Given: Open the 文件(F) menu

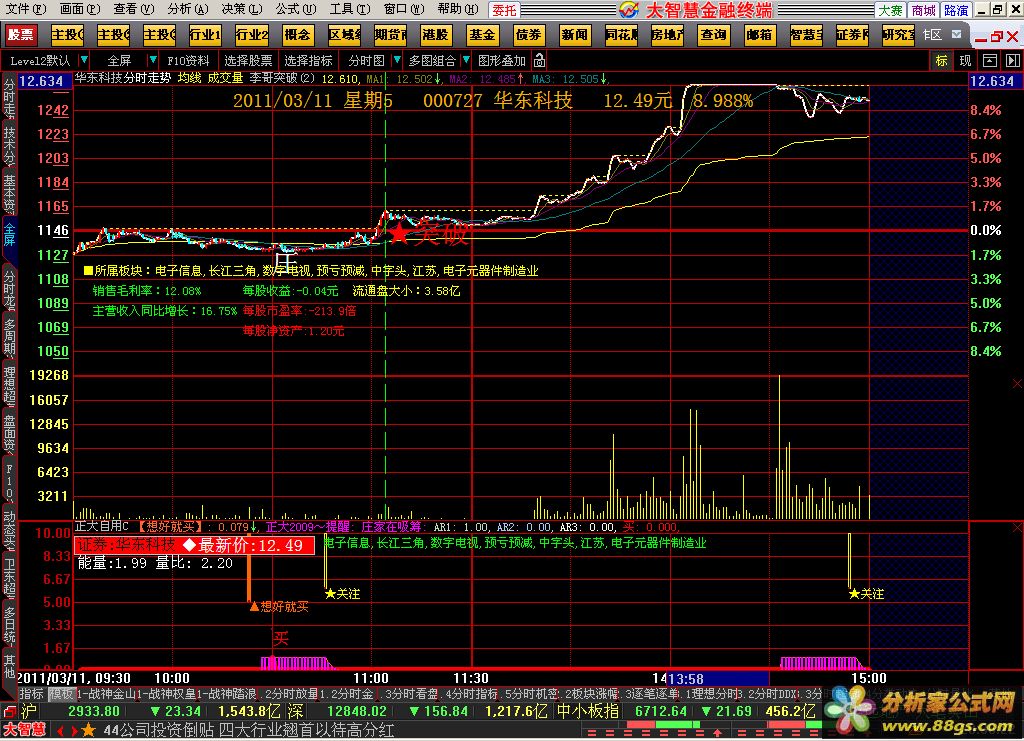Looking at the screenshot, I should click(26, 9).
